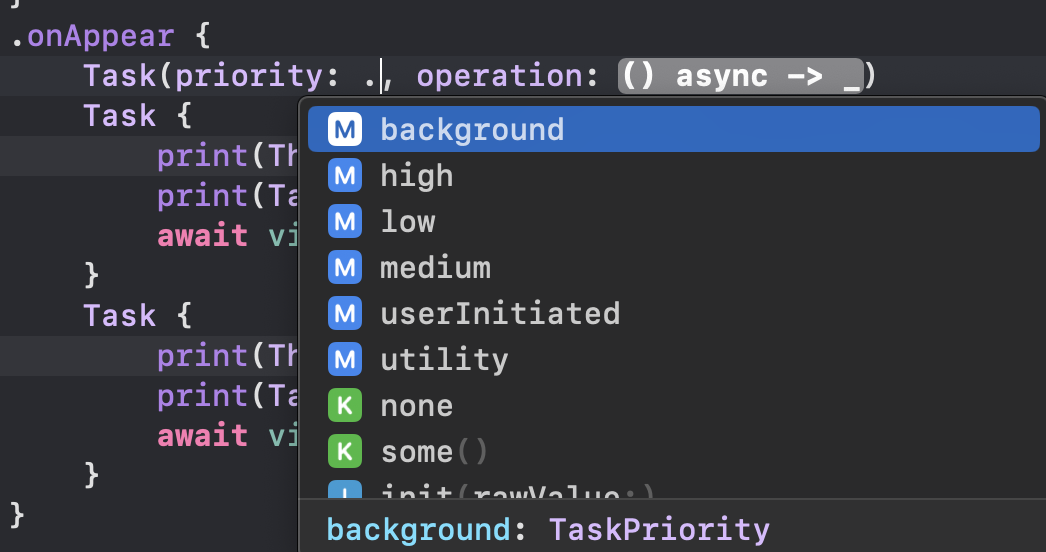
Task: Click the M icon next to 'low'
Action: pos(345,222)
